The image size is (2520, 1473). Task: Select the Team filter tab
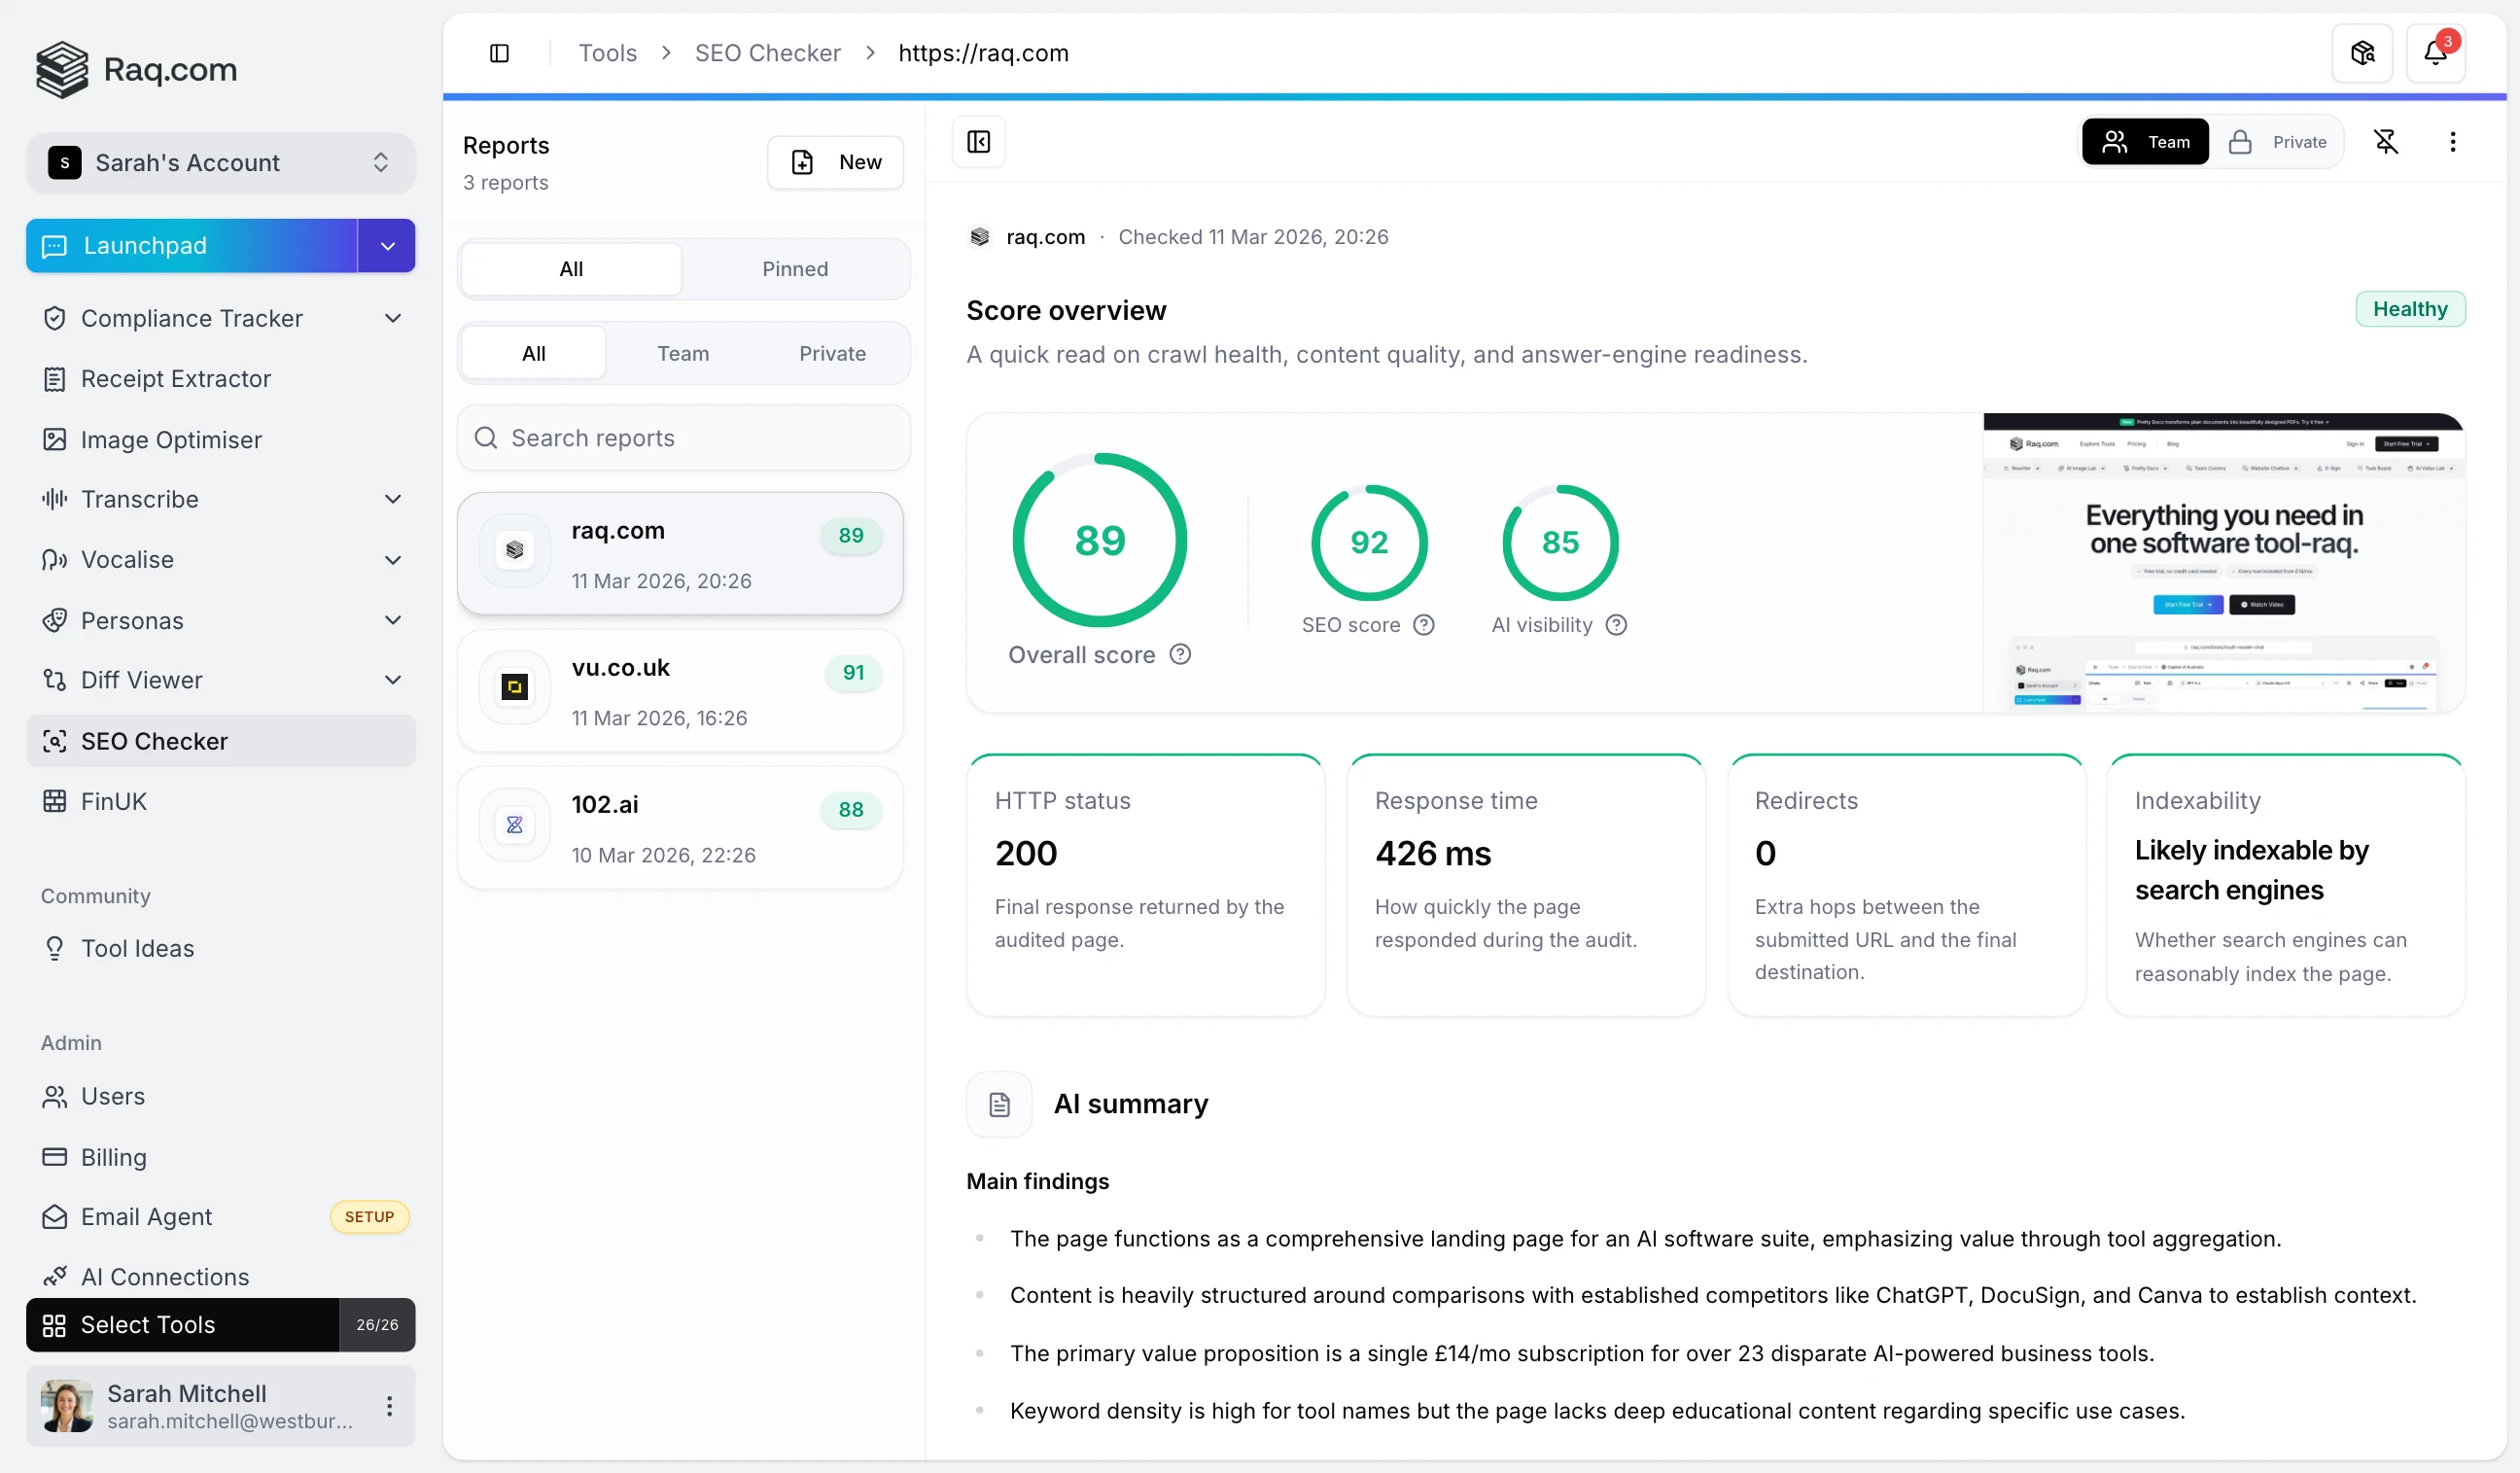coord(683,353)
